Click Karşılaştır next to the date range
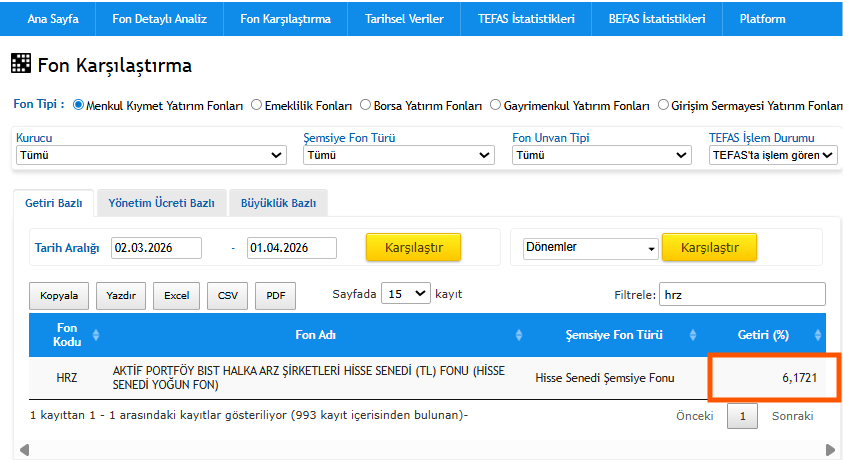 tap(413, 247)
